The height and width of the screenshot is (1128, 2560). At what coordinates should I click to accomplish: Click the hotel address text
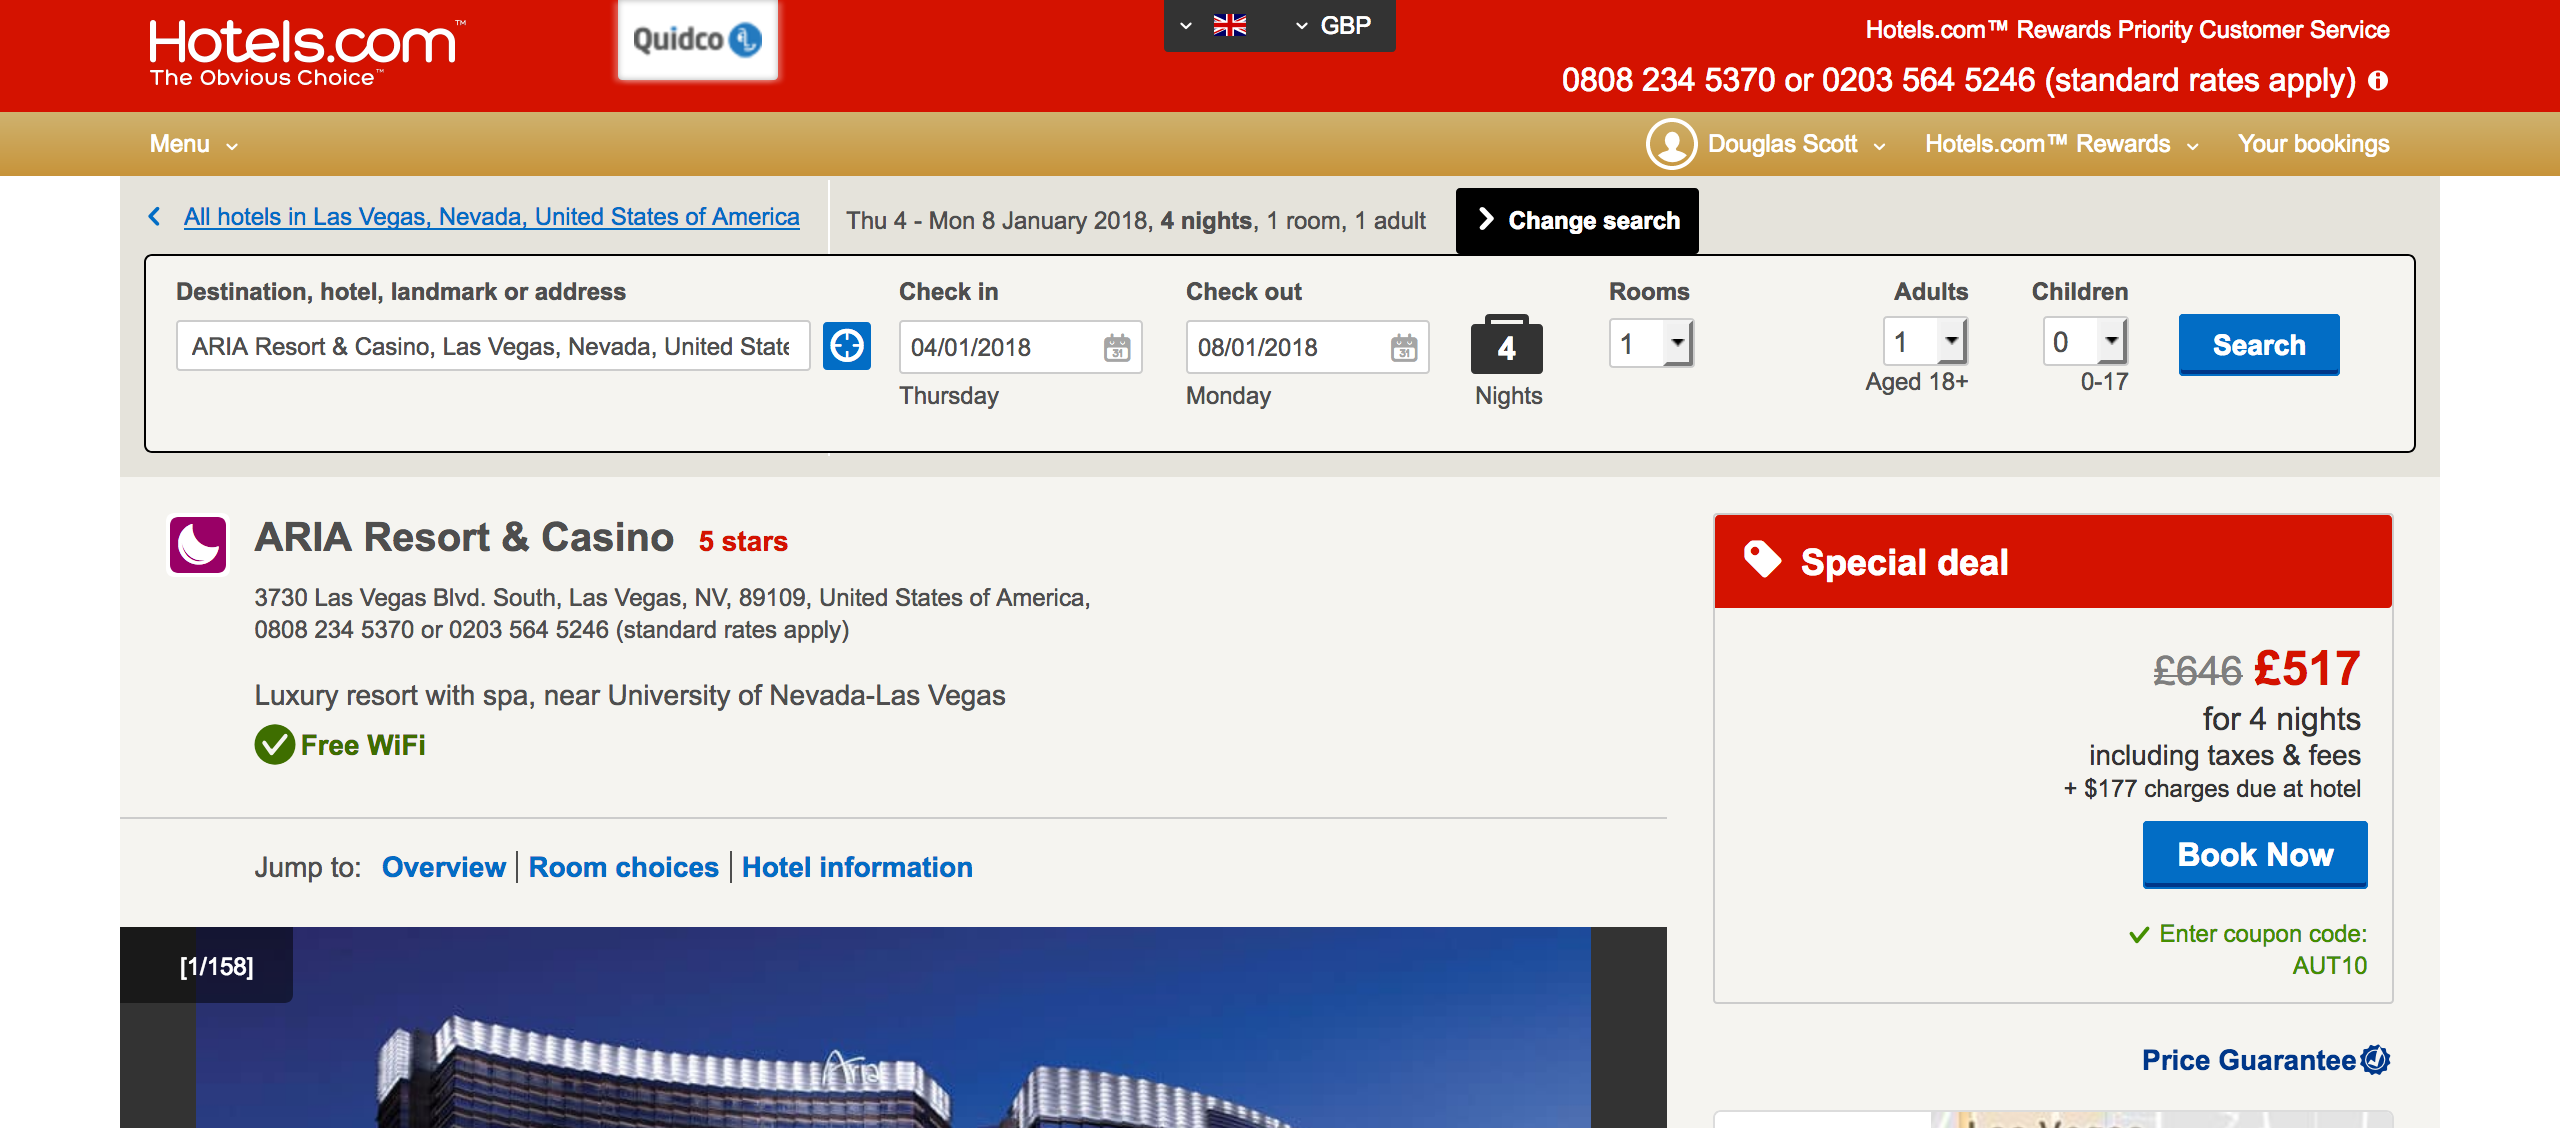(x=672, y=598)
